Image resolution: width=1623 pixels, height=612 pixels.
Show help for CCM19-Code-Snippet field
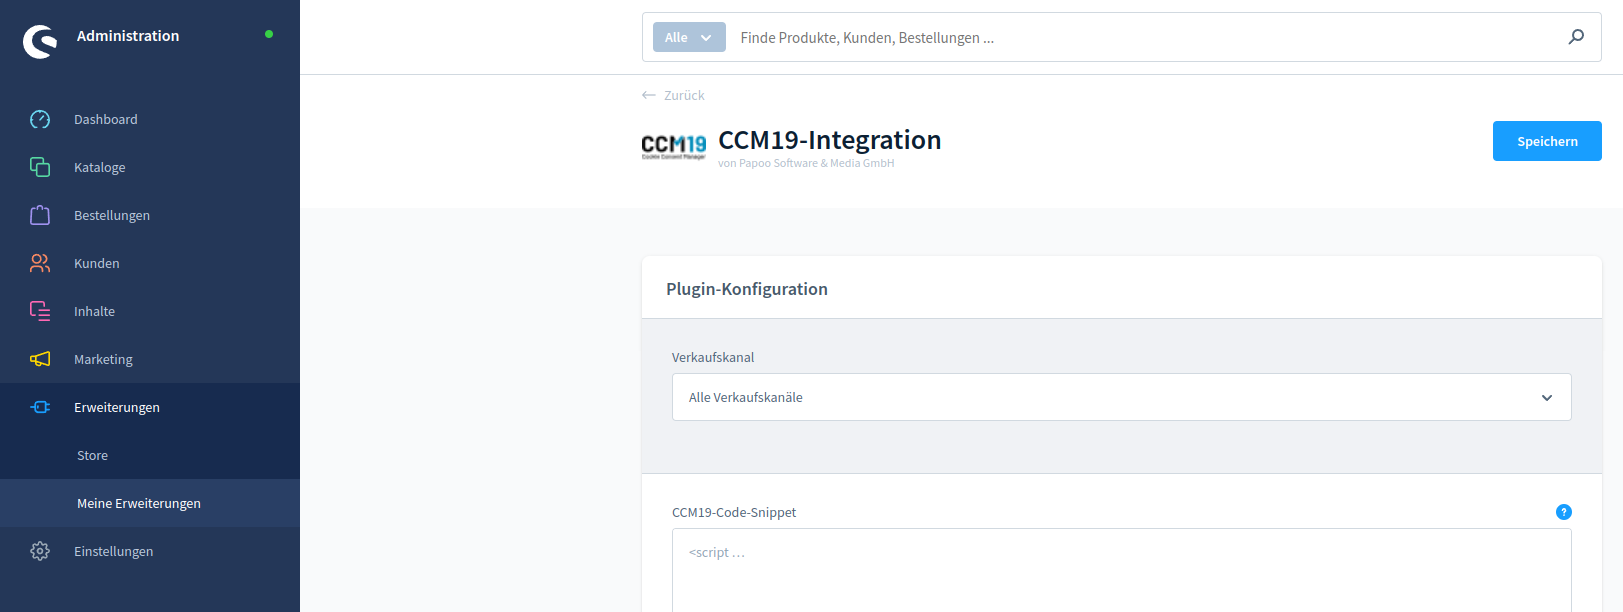coord(1564,512)
